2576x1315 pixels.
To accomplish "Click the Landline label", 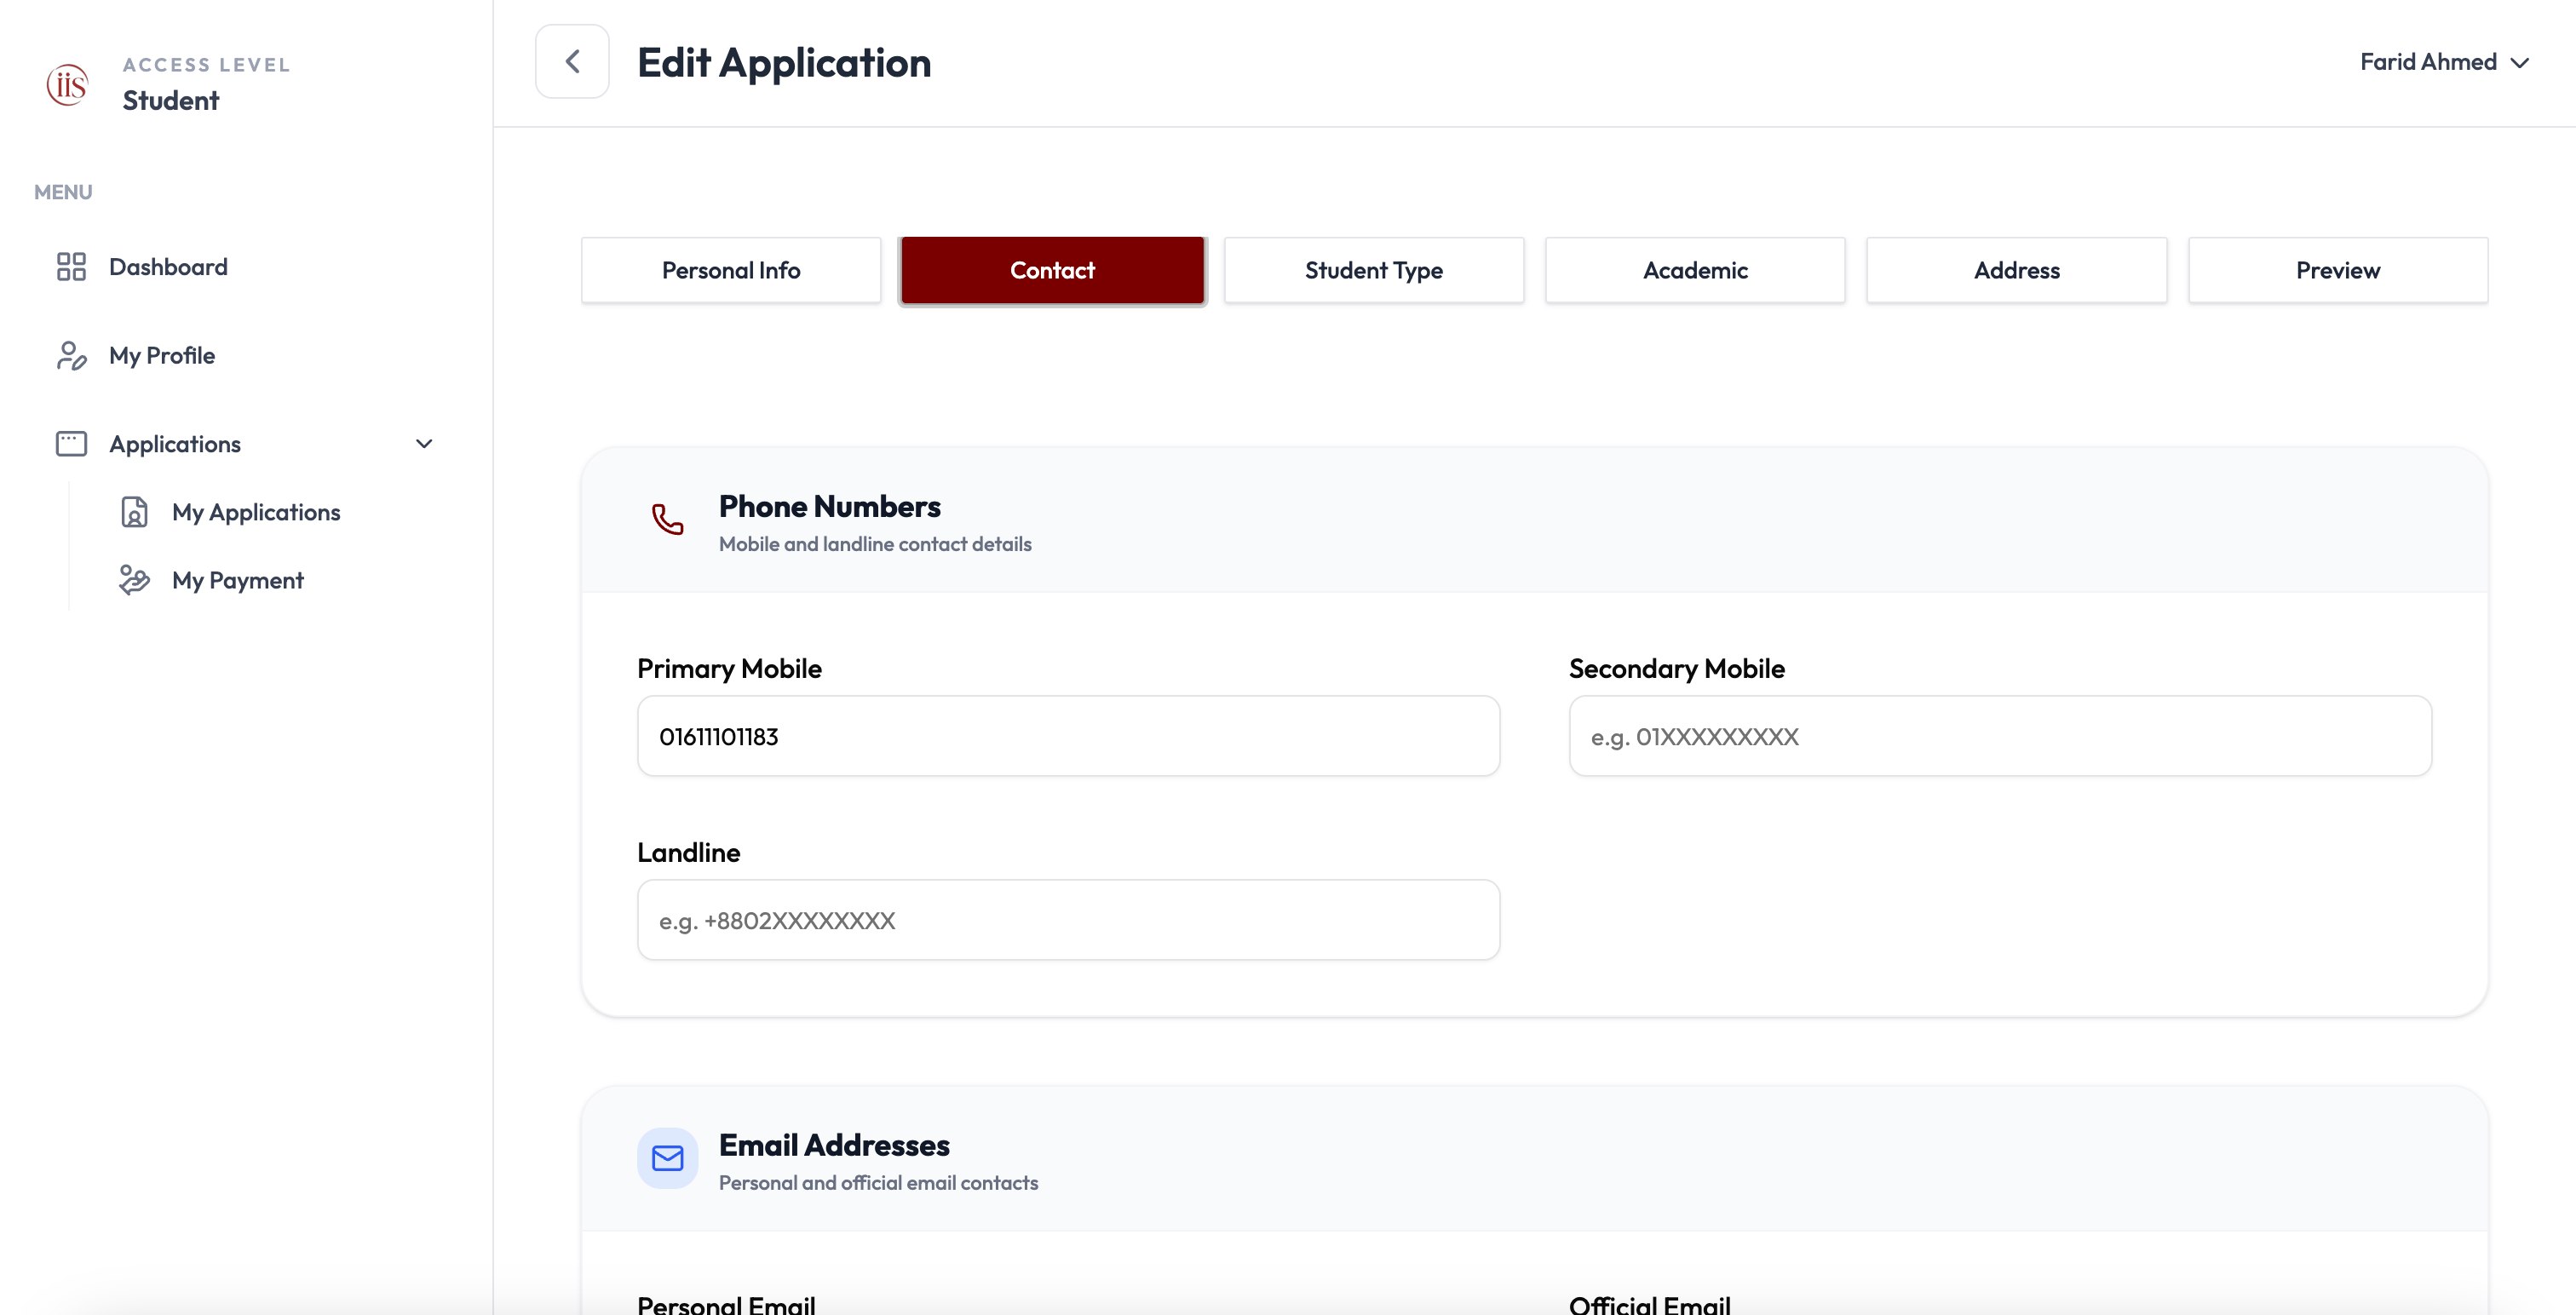I will tap(689, 852).
